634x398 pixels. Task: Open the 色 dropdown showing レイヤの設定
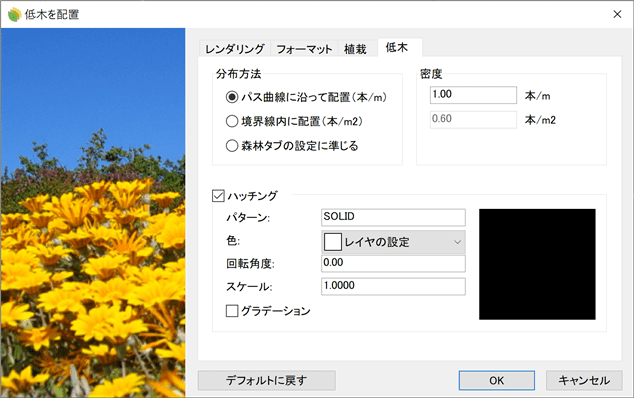click(x=393, y=242)
